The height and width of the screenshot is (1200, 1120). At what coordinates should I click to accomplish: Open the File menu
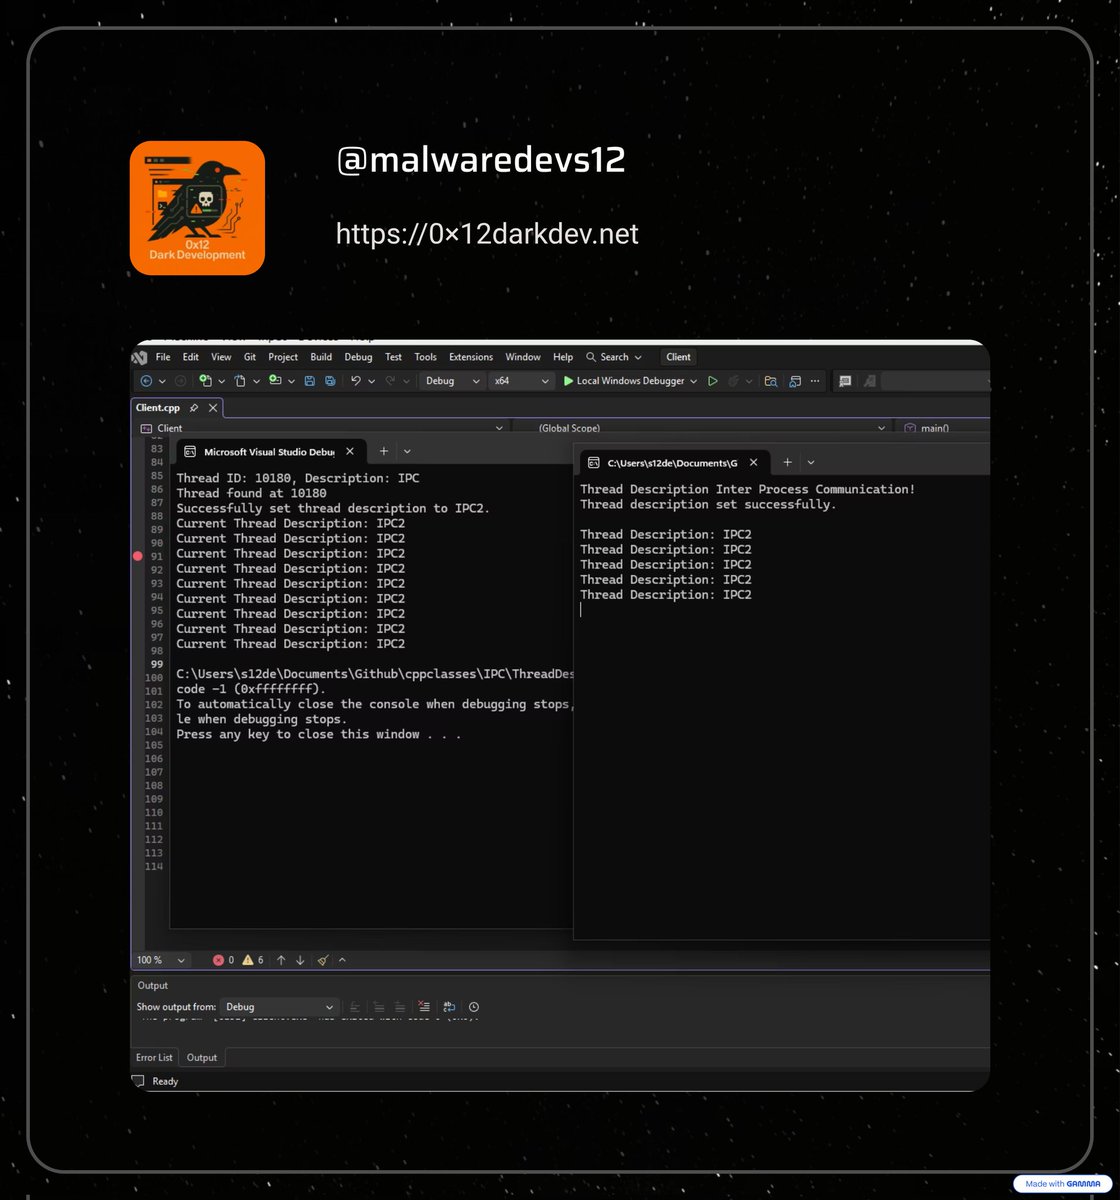[x=163, y=357]
